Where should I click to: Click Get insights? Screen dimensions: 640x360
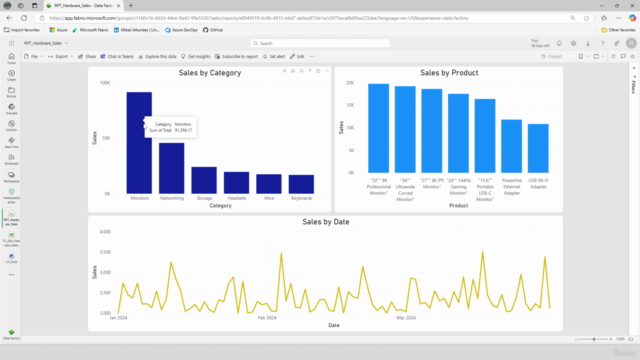(195, 56)
